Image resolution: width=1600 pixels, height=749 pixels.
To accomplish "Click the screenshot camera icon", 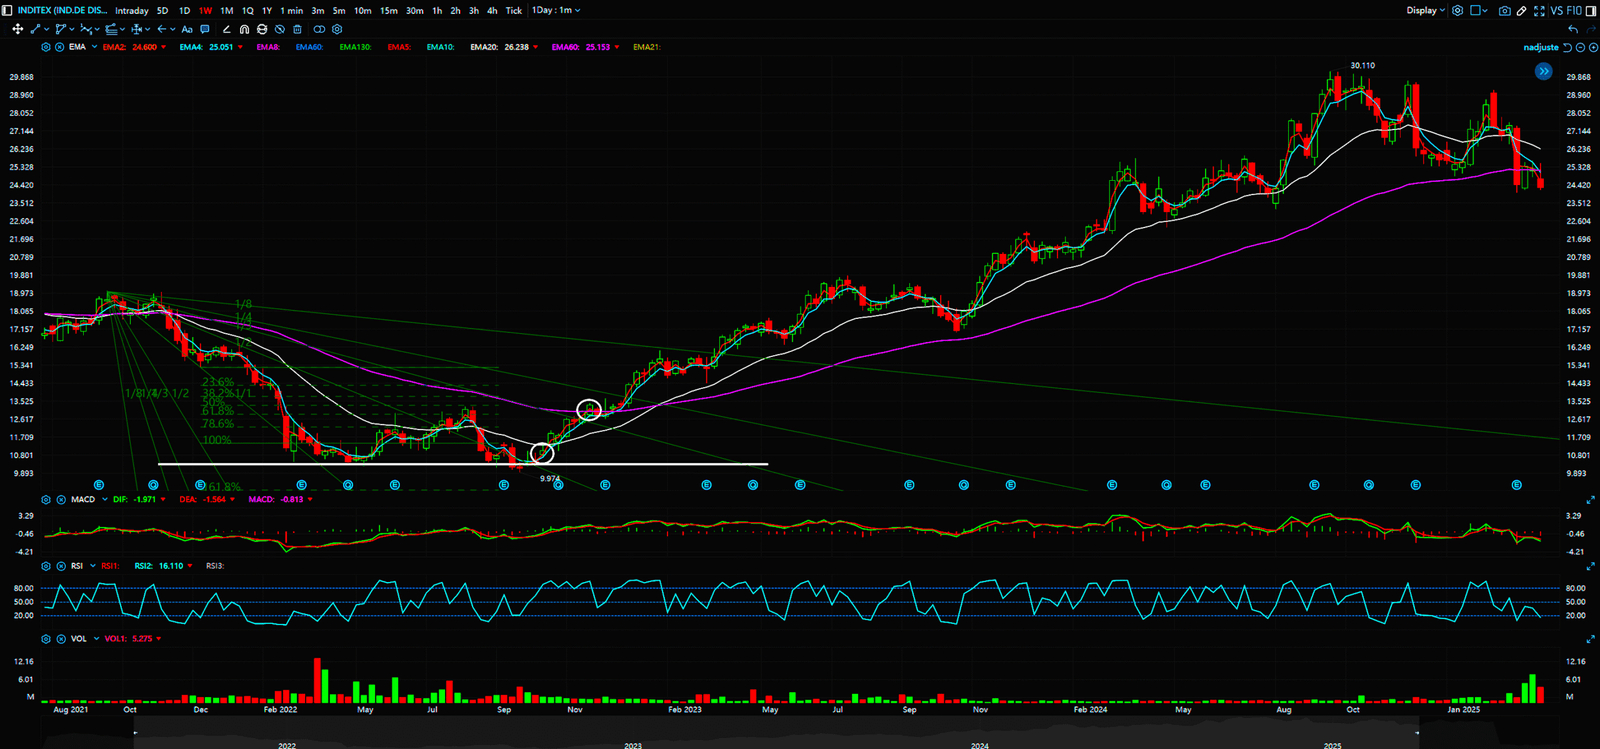I will tap(1505, 11).
